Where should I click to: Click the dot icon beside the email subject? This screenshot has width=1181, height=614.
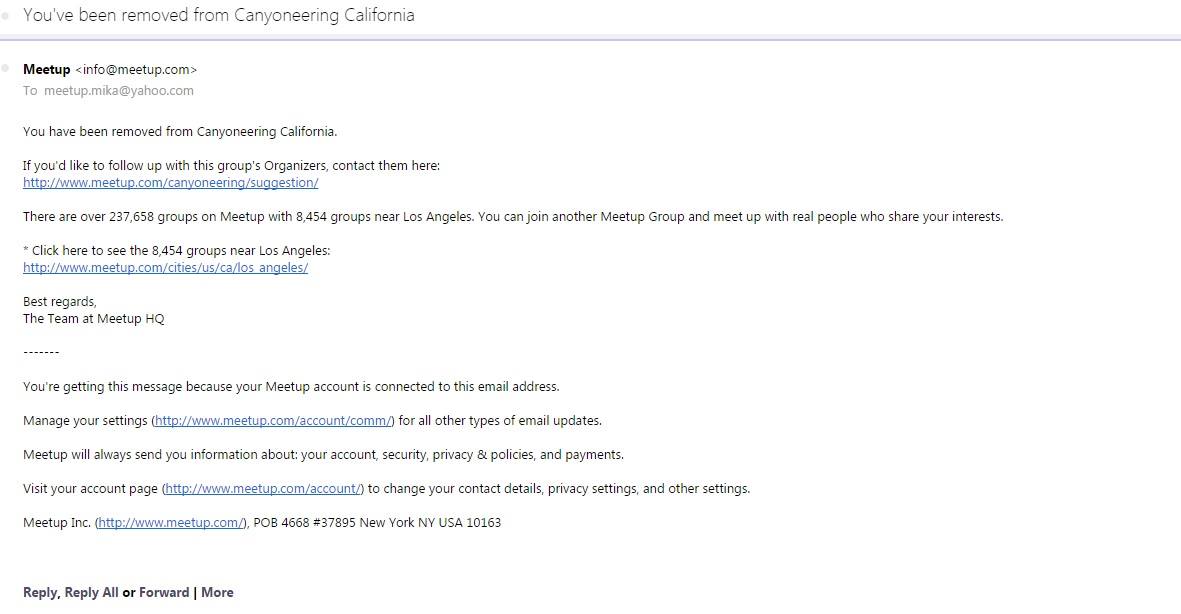click(6, 17)
